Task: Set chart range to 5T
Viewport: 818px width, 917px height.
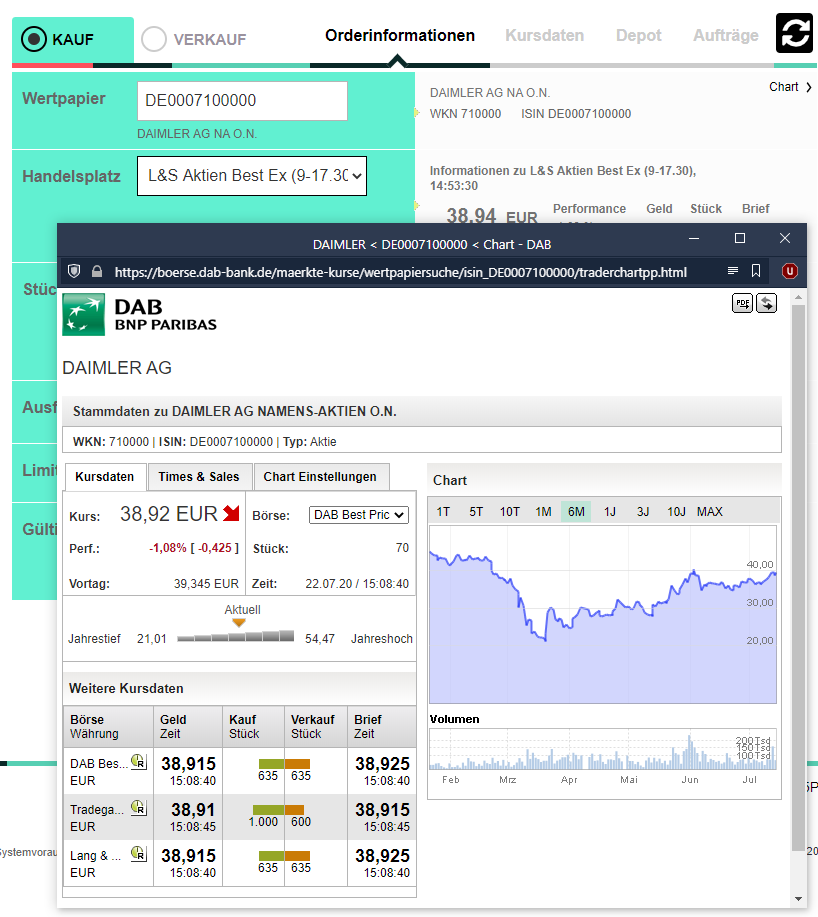Action: tap(476, 512)
